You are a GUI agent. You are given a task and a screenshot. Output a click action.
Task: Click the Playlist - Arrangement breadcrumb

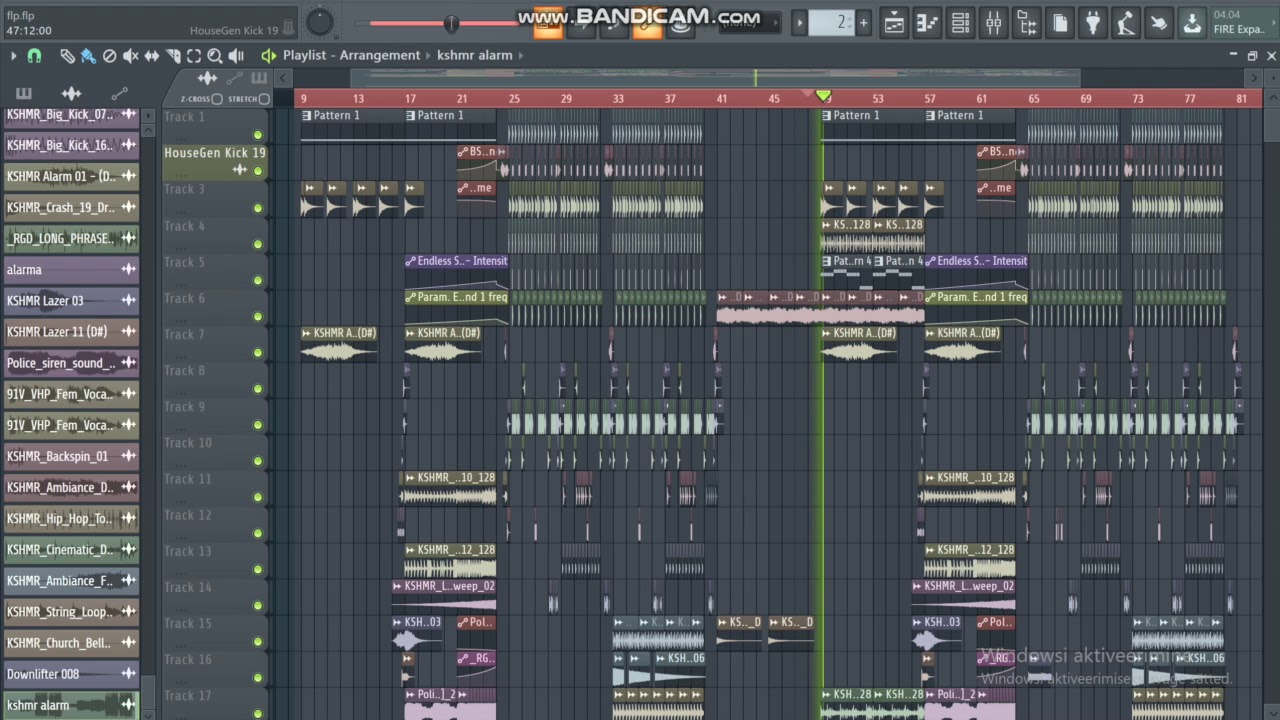[x=351, y=56]
